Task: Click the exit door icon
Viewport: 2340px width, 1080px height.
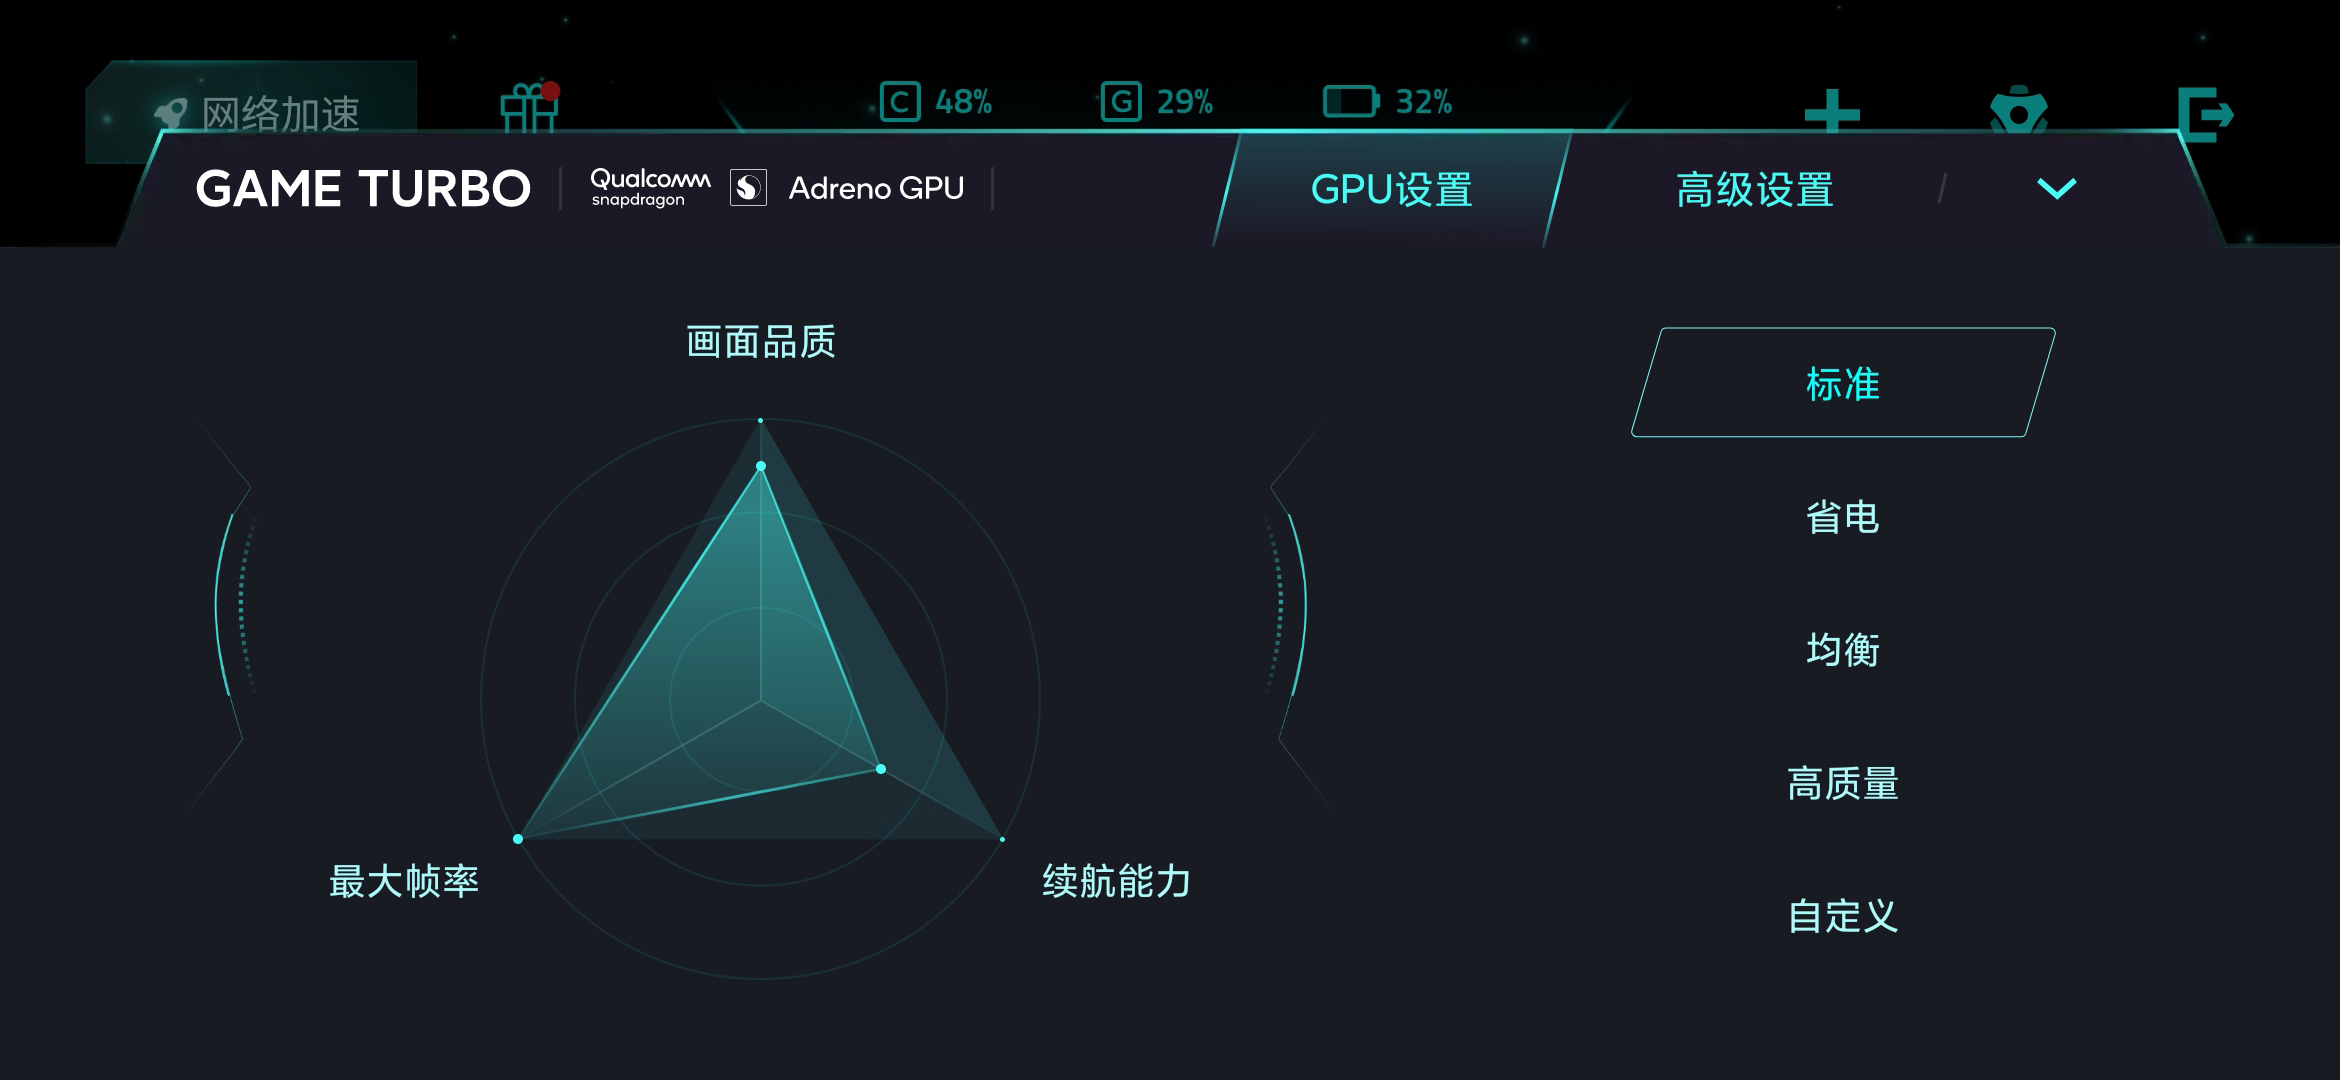Action: (x=2205, y=115)
